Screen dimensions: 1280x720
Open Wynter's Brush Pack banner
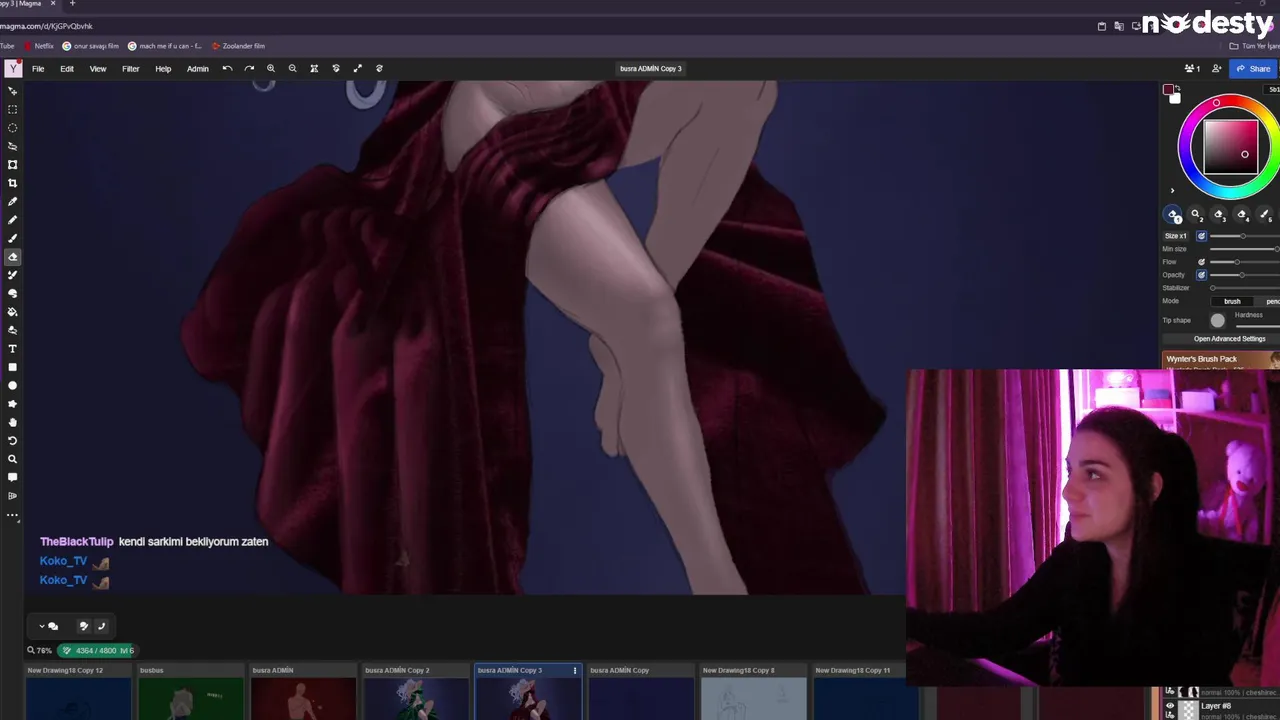tap(1221, 360)
